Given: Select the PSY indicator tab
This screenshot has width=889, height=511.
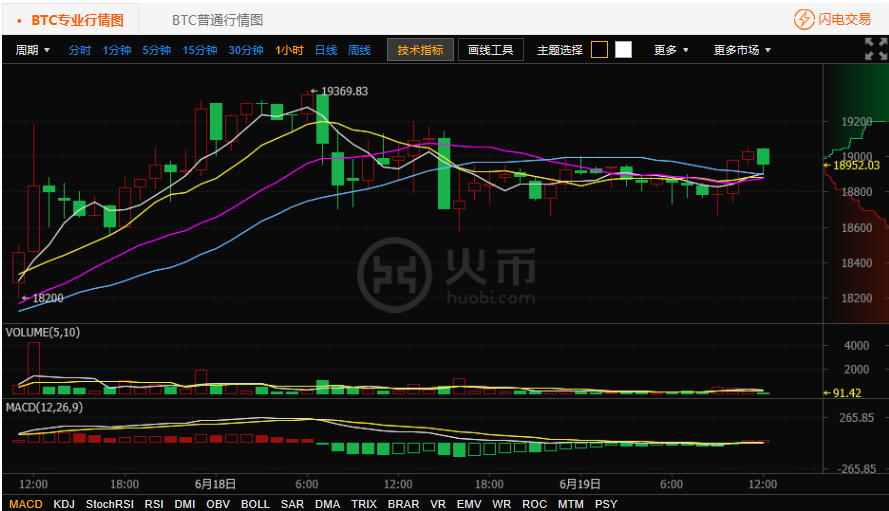Looking at the screenshot, I should point(606,504).
